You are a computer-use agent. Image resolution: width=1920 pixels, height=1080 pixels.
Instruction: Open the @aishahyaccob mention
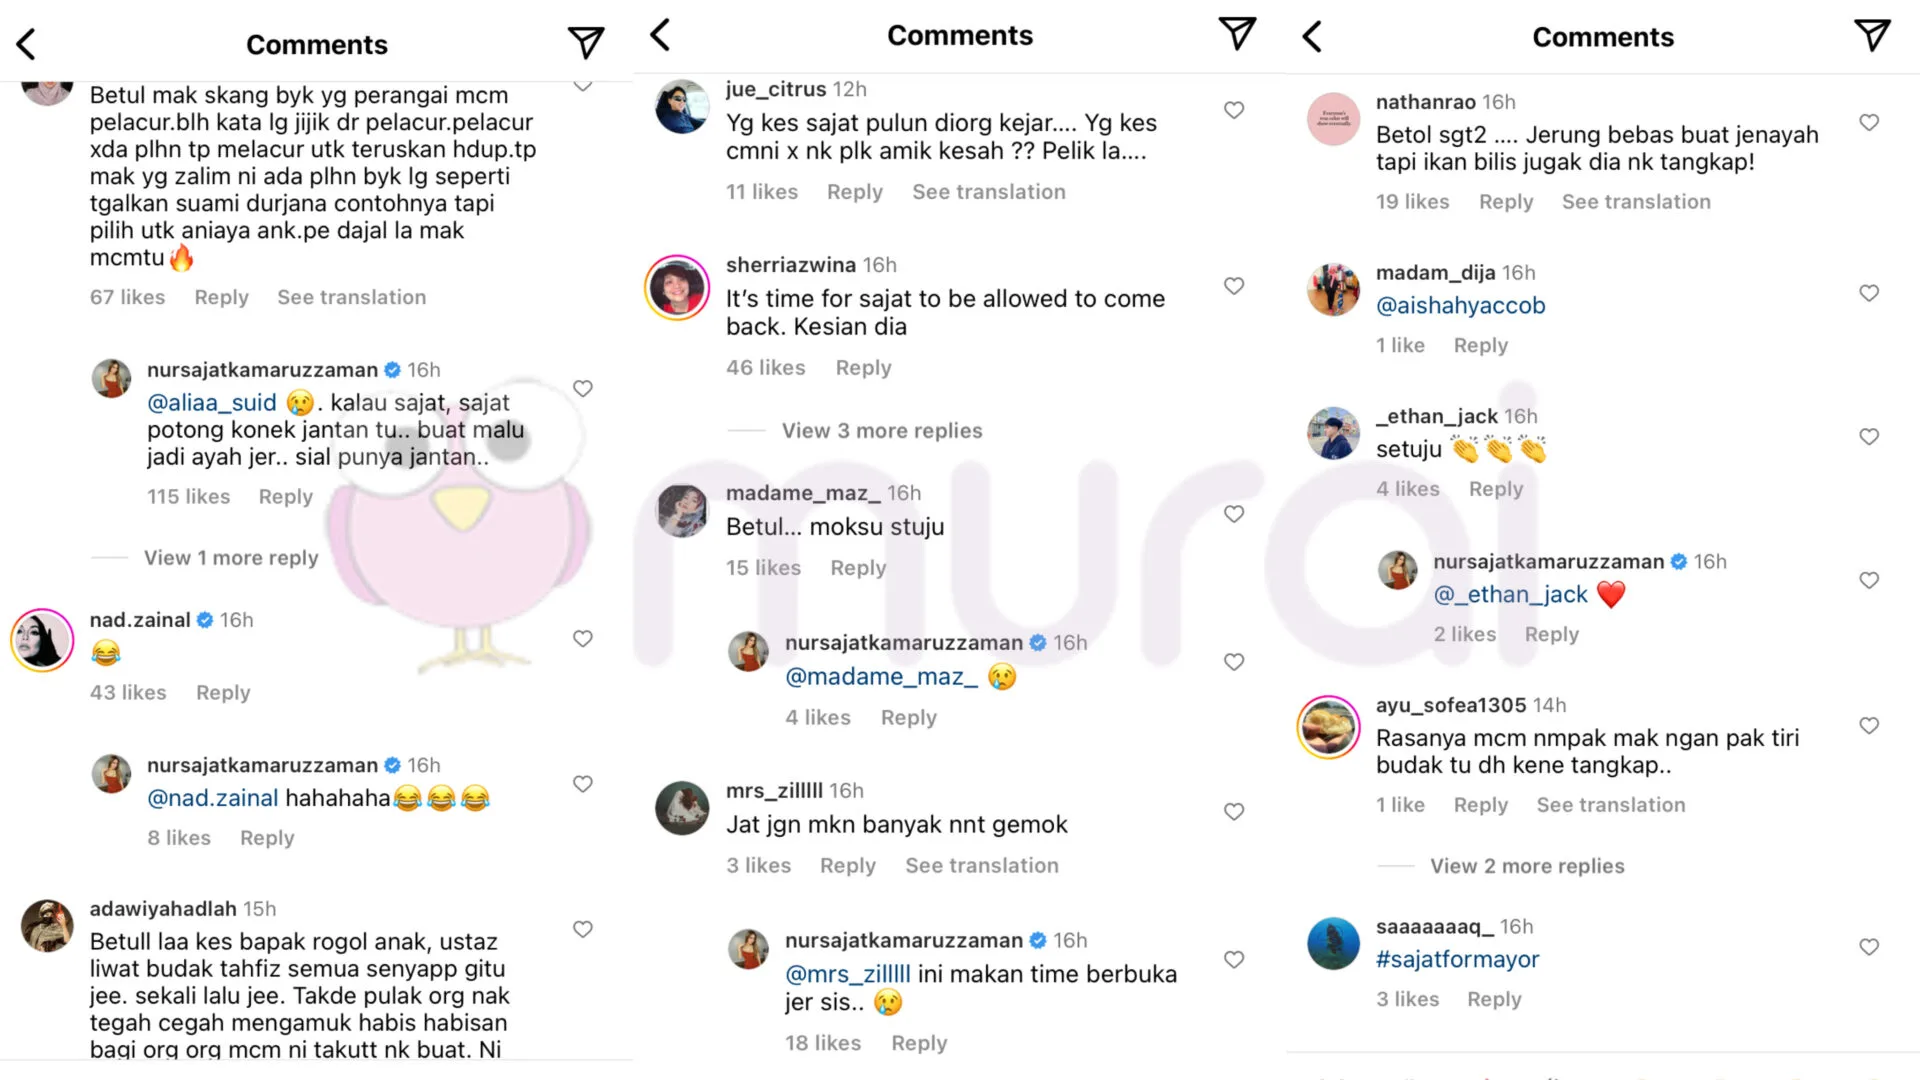tap(1460, 306)
